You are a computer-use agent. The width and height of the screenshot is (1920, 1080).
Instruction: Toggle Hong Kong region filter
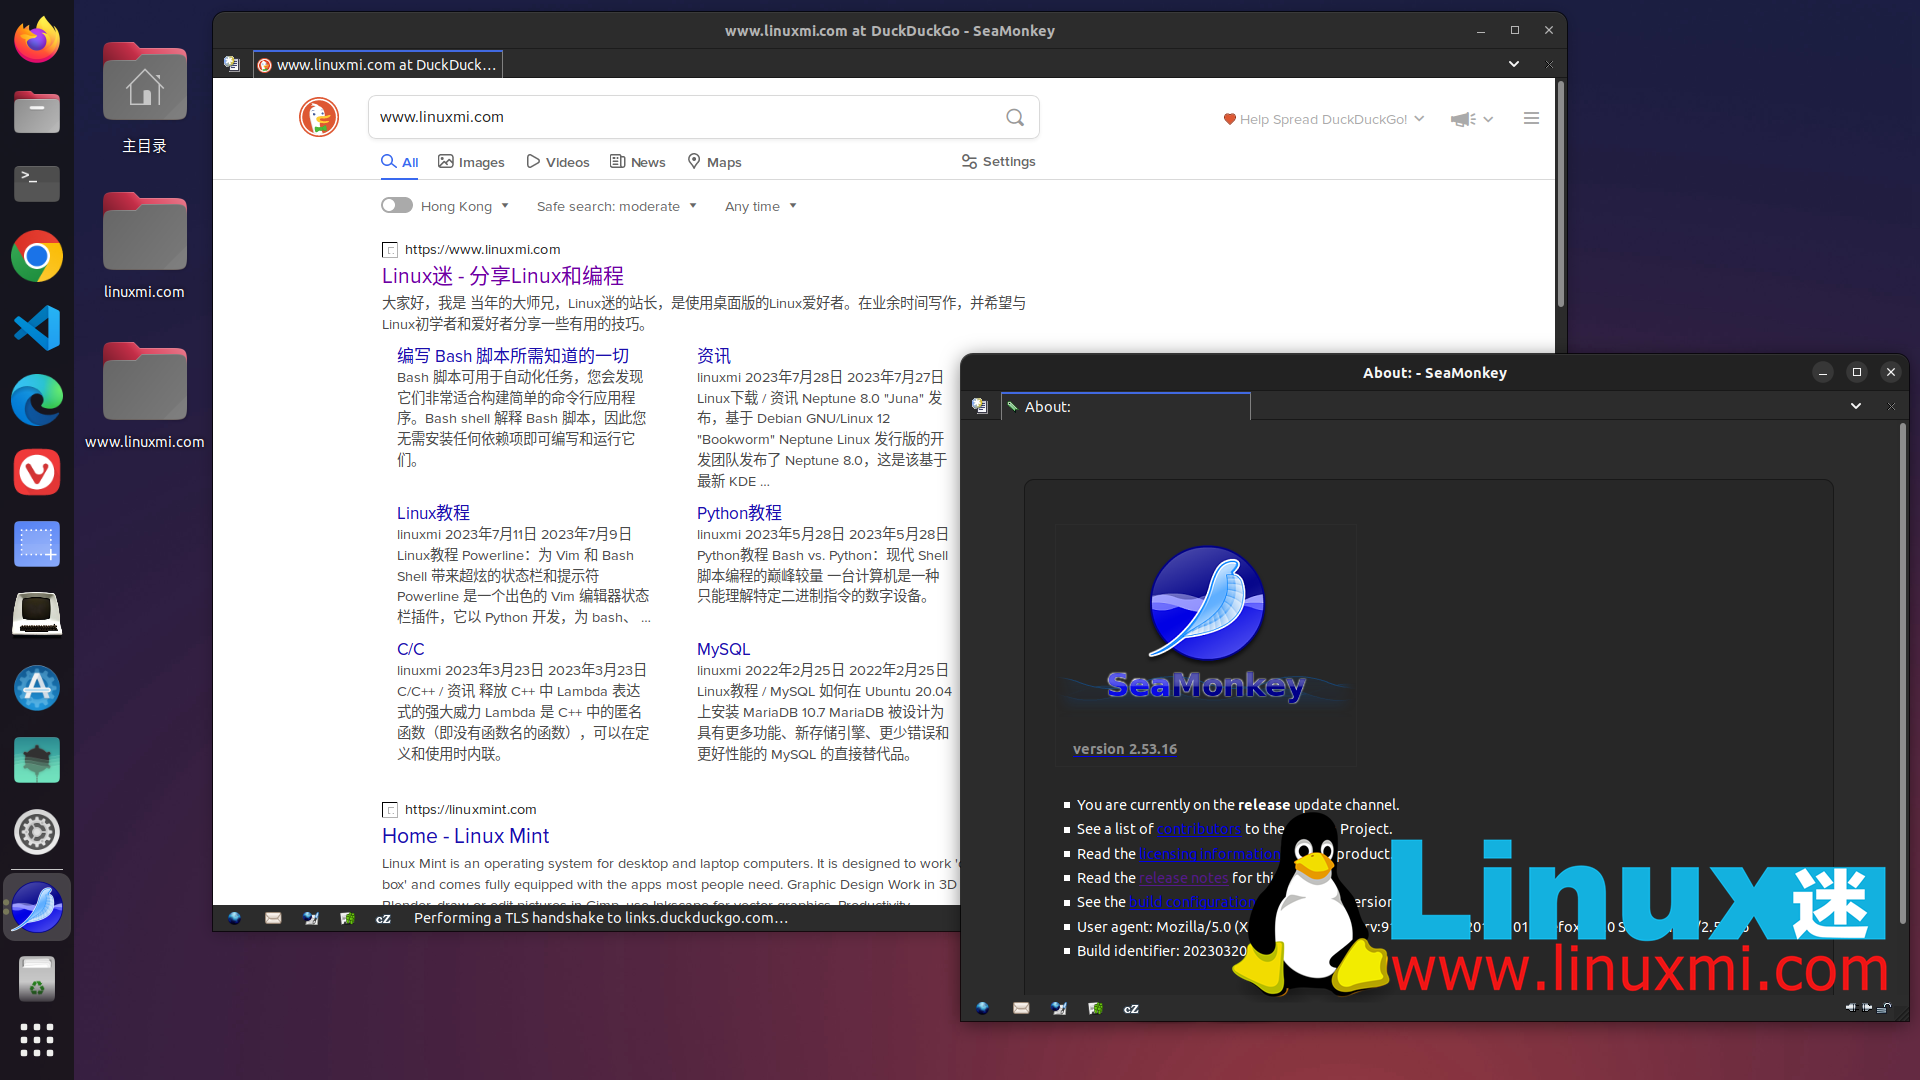tap(394, 204)
